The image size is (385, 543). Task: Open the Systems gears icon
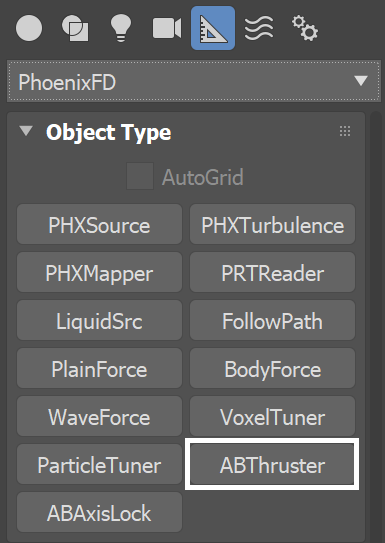point(305,28)
